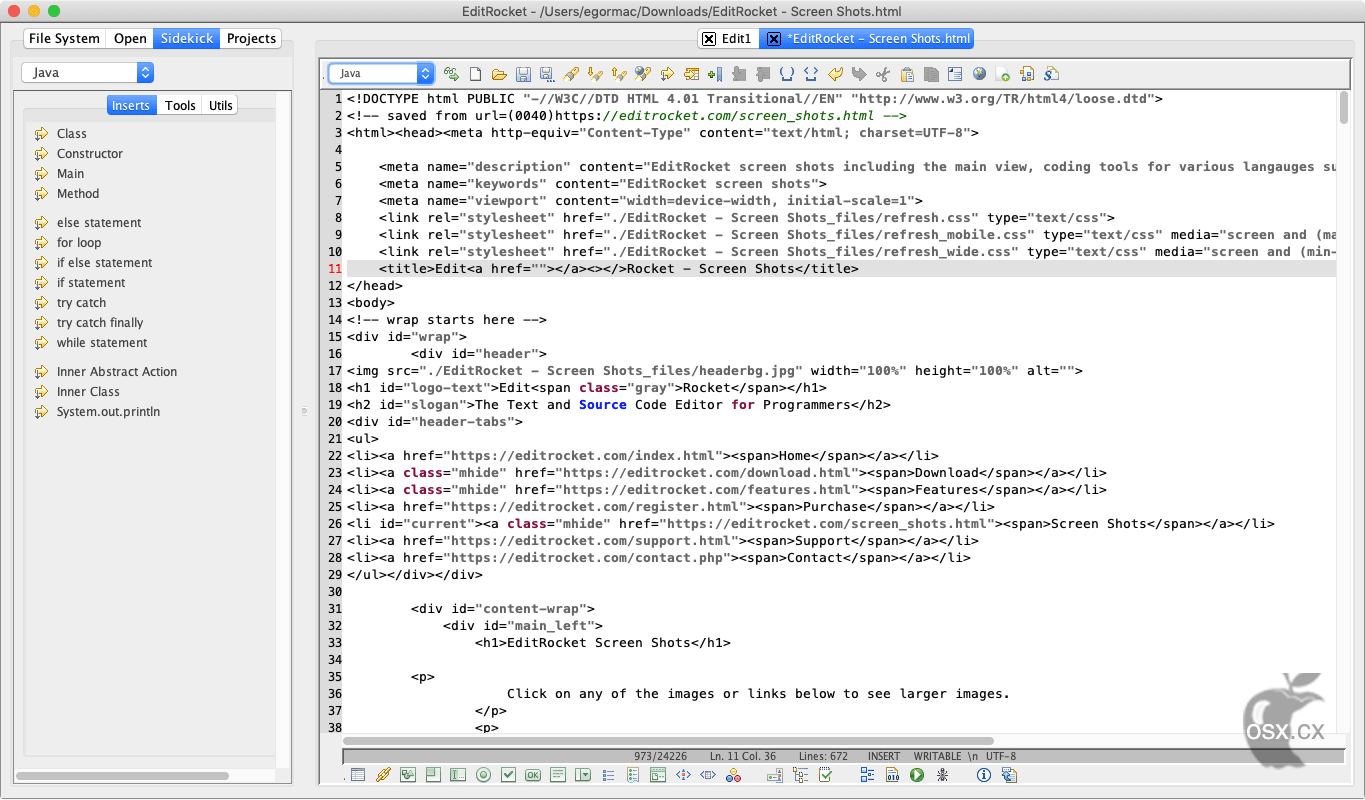Viewport: 1365px width, 800px height.
Task: Place cursor in the title tag on line 11
Action: tap(618, 269)
